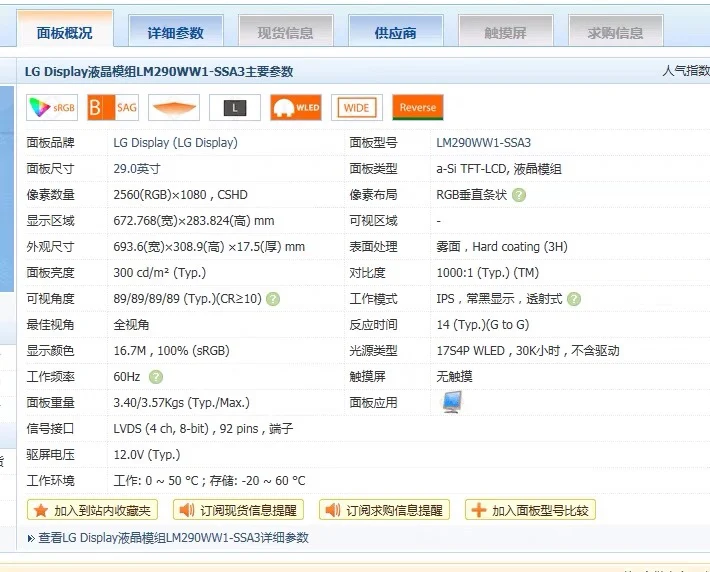
Task: Click the 面板品牌 label
Action: pyautogui.click(x=50, y=143)
